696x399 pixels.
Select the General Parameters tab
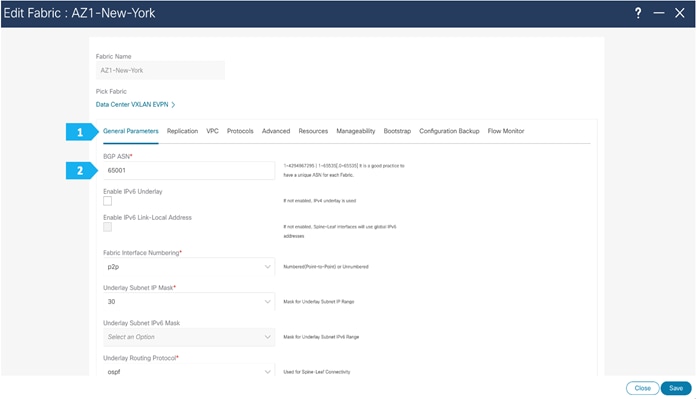pos(130,131)
